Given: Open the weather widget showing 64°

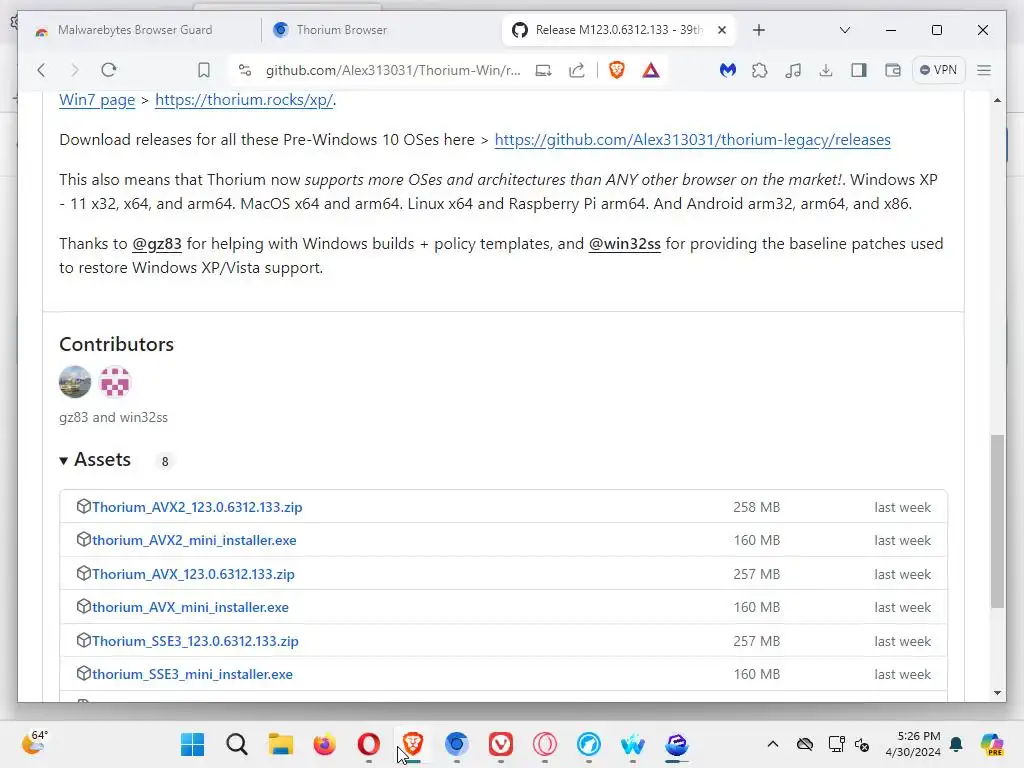Looking at the screenshot, I should 34,743.
